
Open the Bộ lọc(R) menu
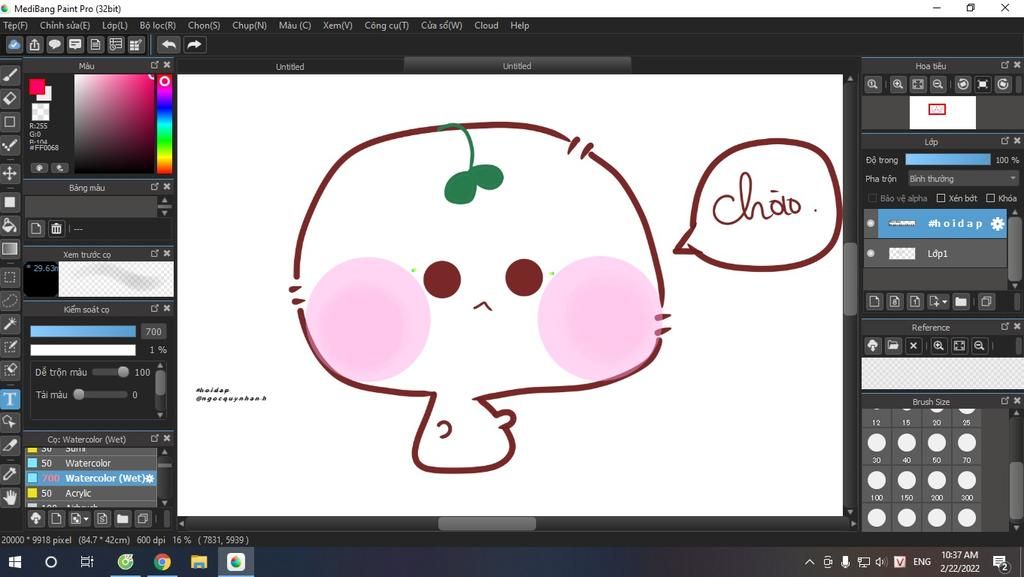click(157, 25)
